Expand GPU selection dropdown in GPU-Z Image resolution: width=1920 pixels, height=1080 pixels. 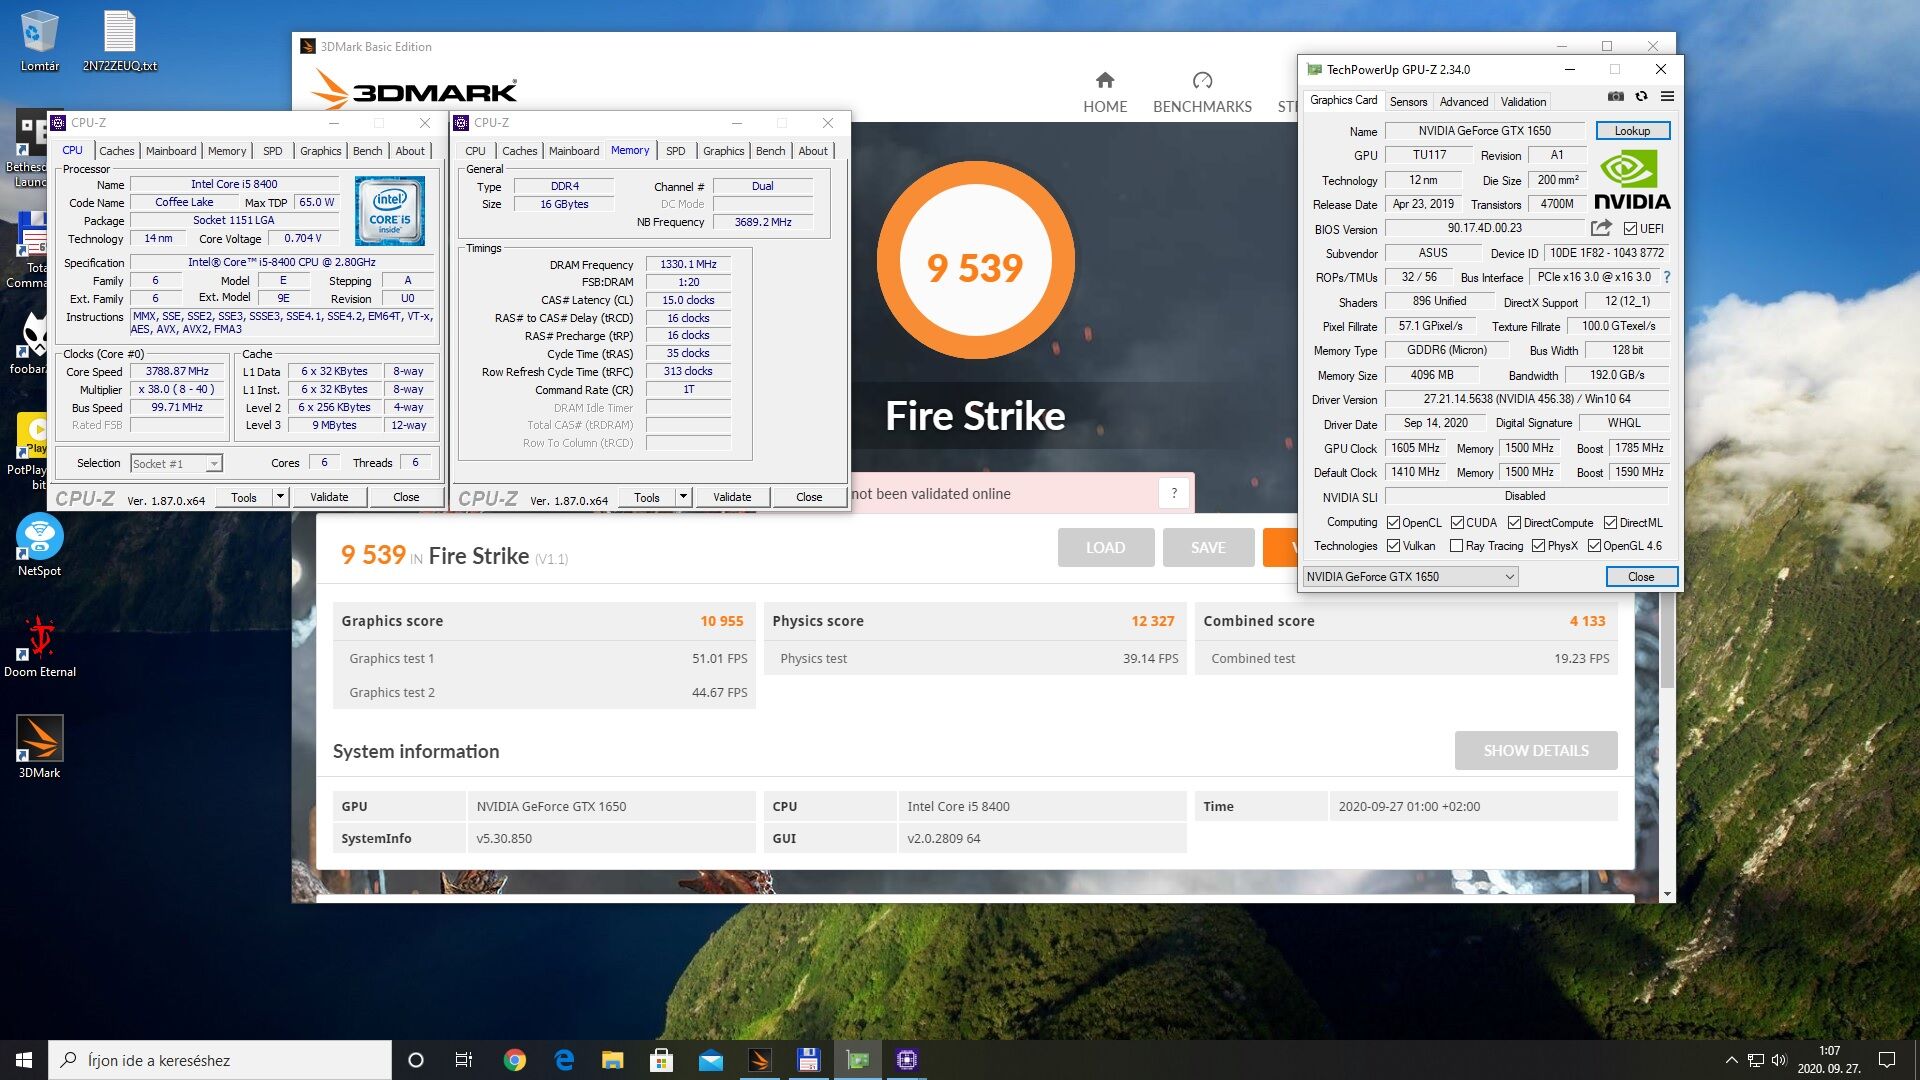(1509, 577)
